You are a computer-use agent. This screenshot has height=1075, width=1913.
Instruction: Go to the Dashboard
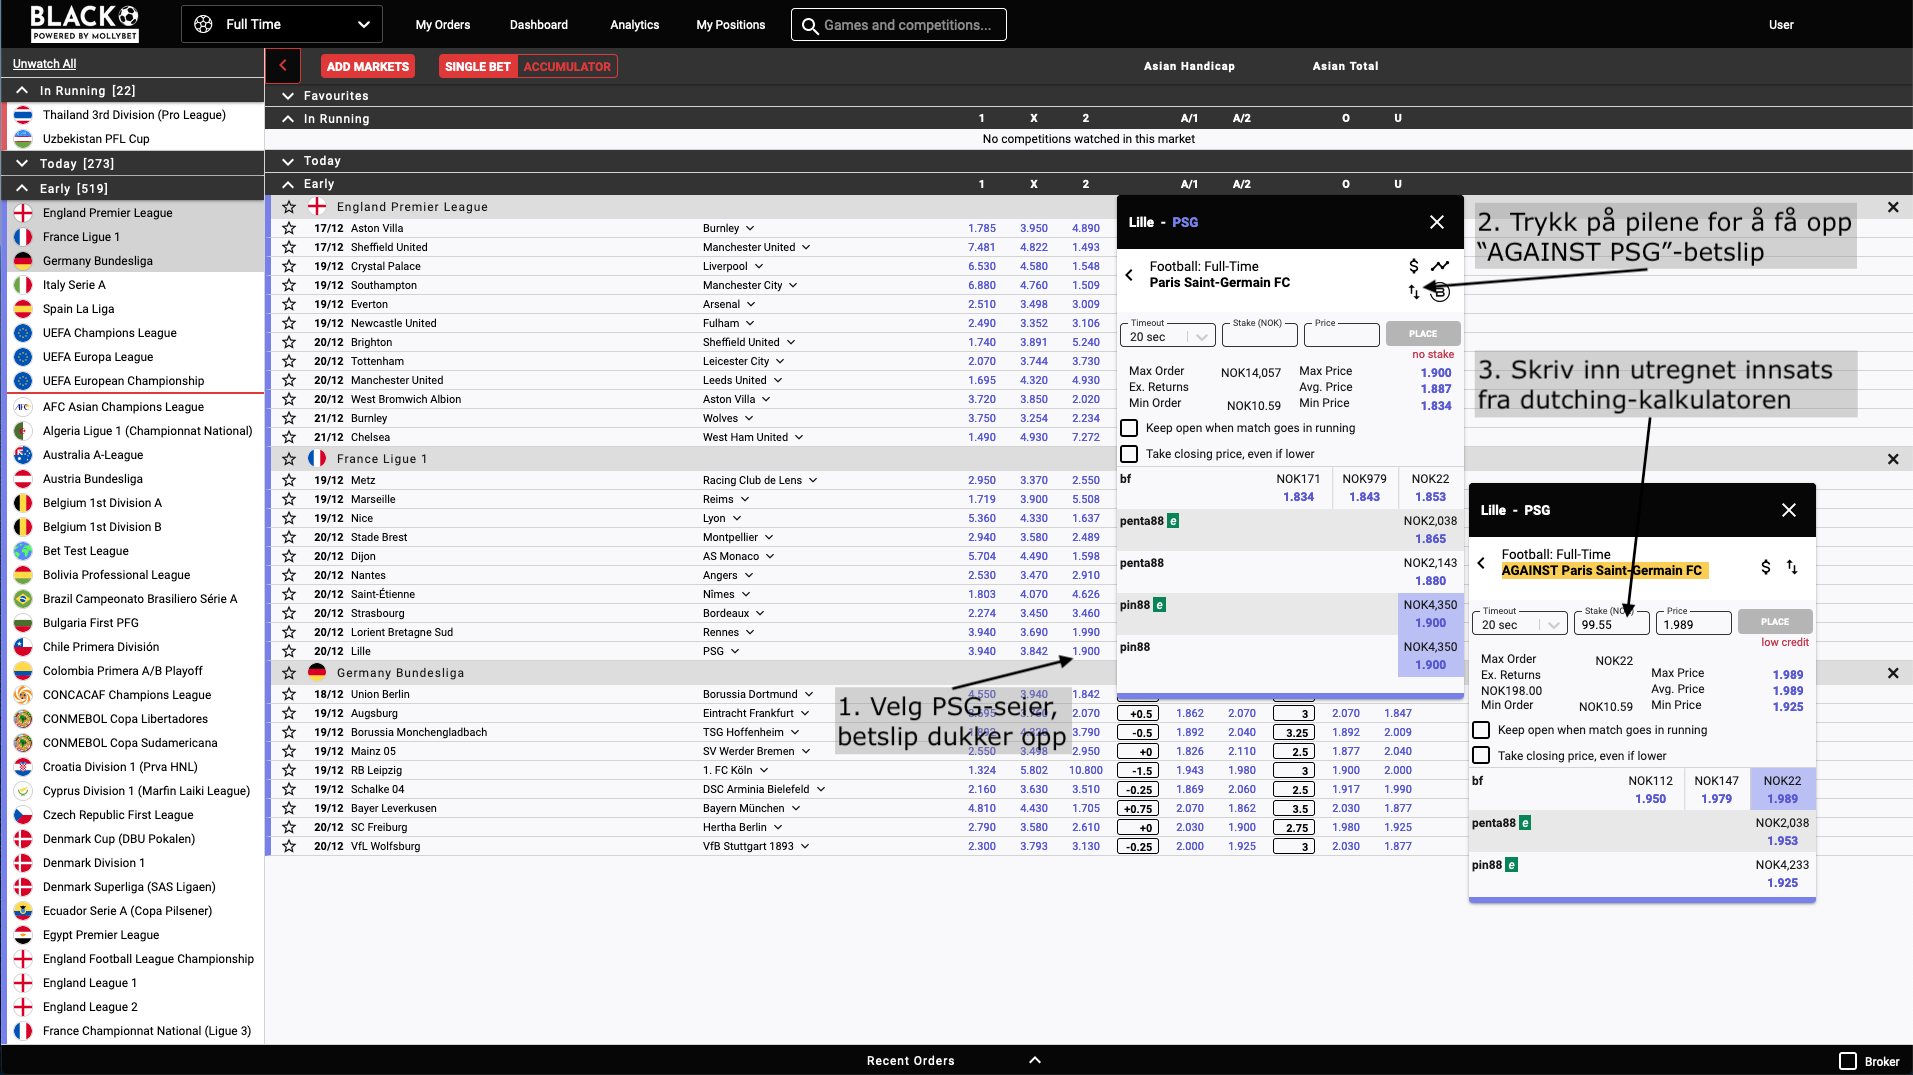pos(539,25)
